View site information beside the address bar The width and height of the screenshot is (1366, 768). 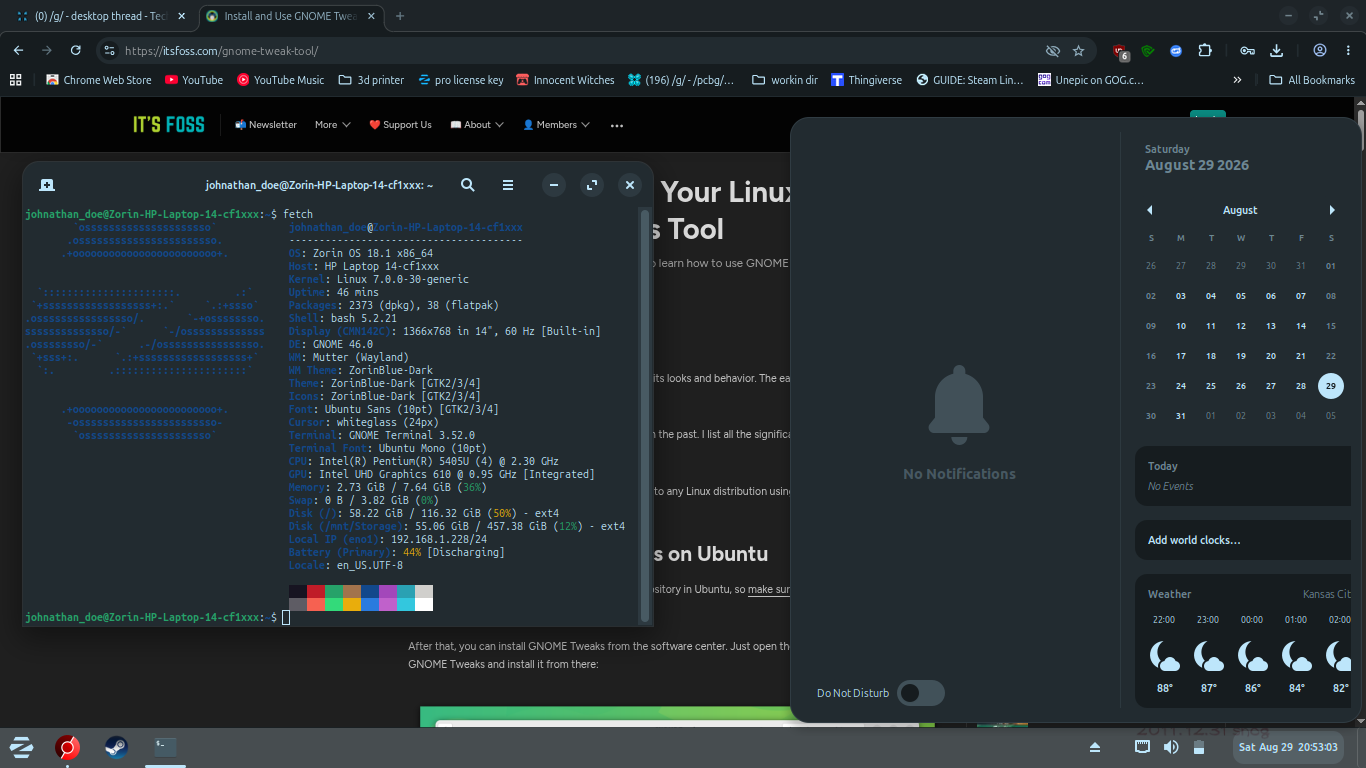pyautogui.click(x=110, y=50)
